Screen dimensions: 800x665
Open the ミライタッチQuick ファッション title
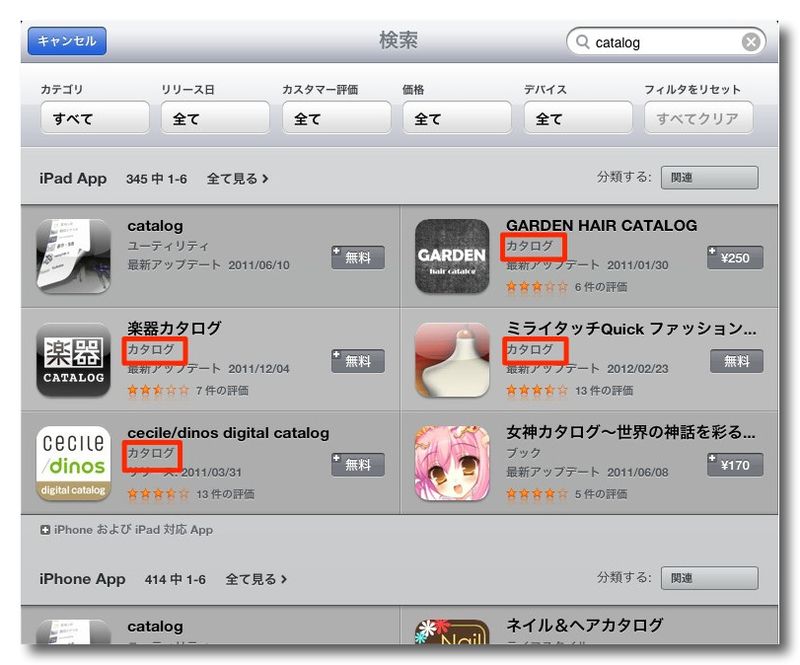pos(631,329)
